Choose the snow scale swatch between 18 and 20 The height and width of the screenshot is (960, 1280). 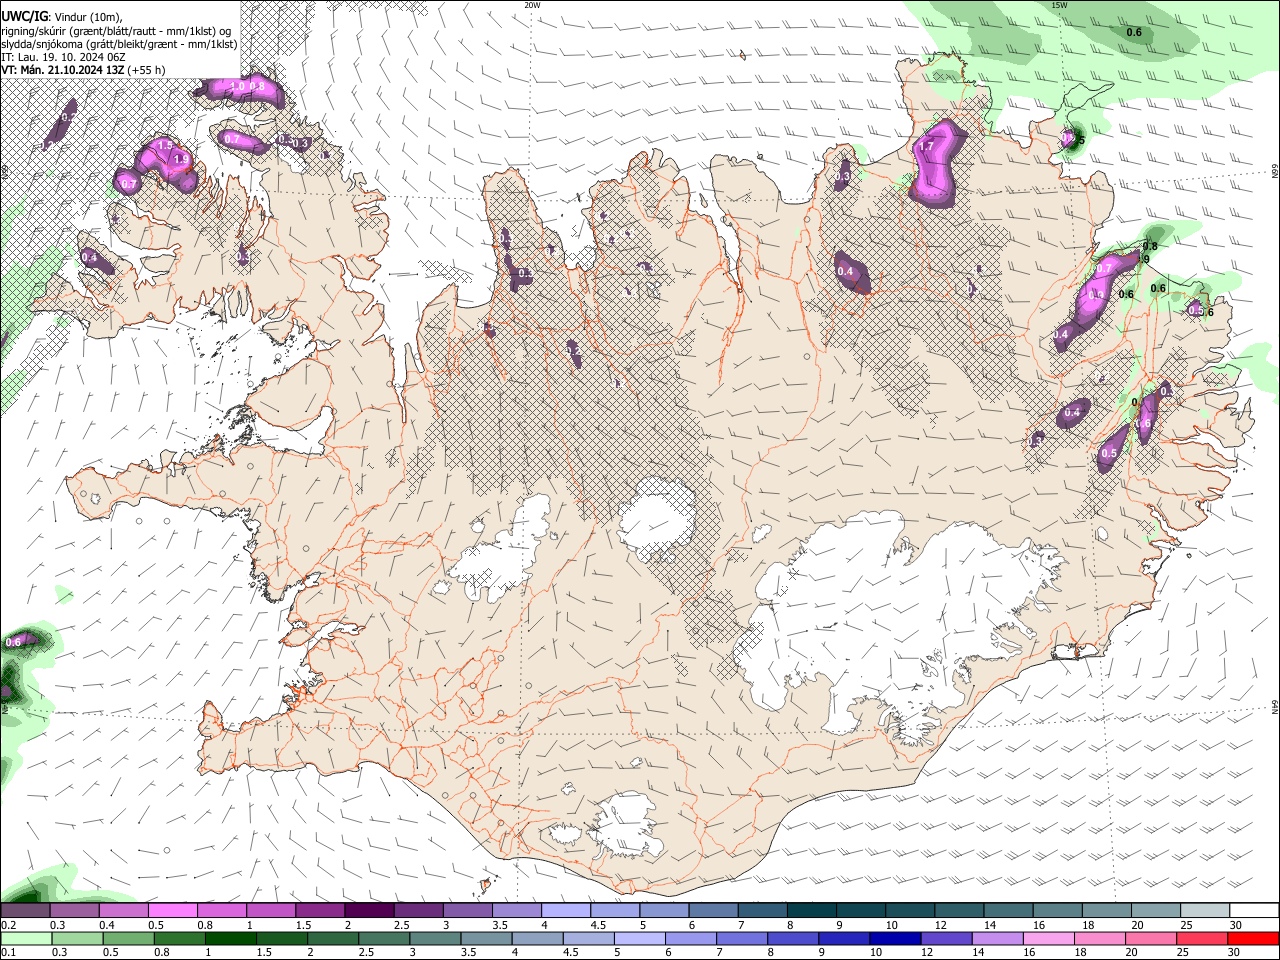tap(1108, 910)
